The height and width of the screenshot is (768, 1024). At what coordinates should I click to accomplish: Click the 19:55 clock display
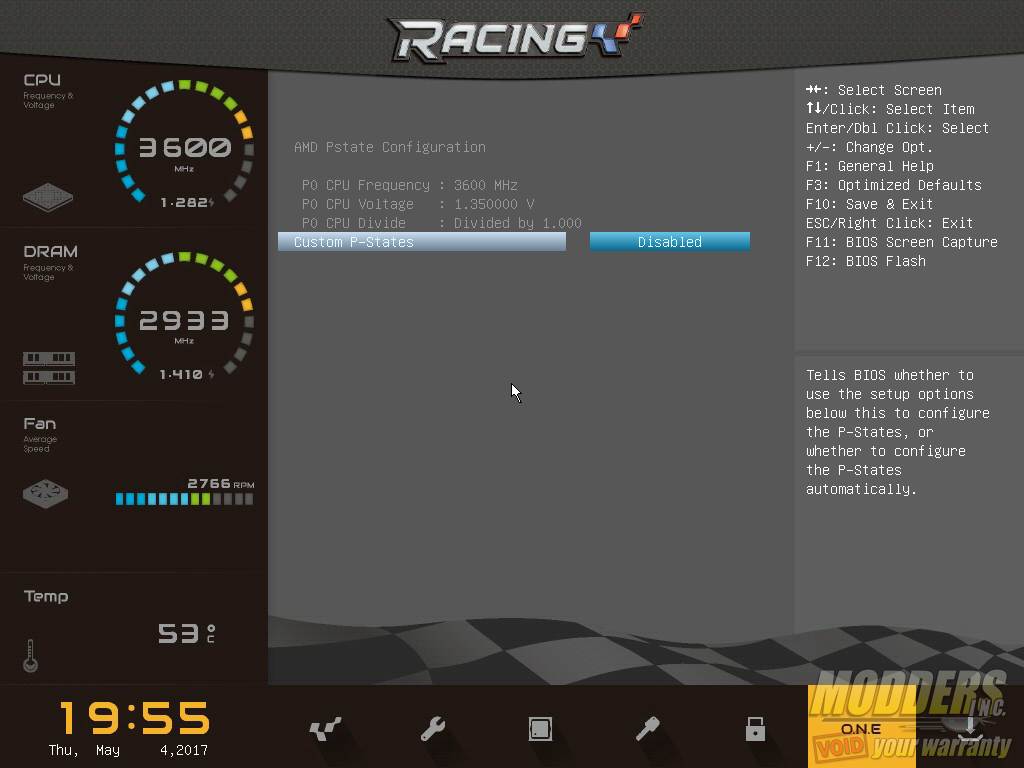(135, 718)
